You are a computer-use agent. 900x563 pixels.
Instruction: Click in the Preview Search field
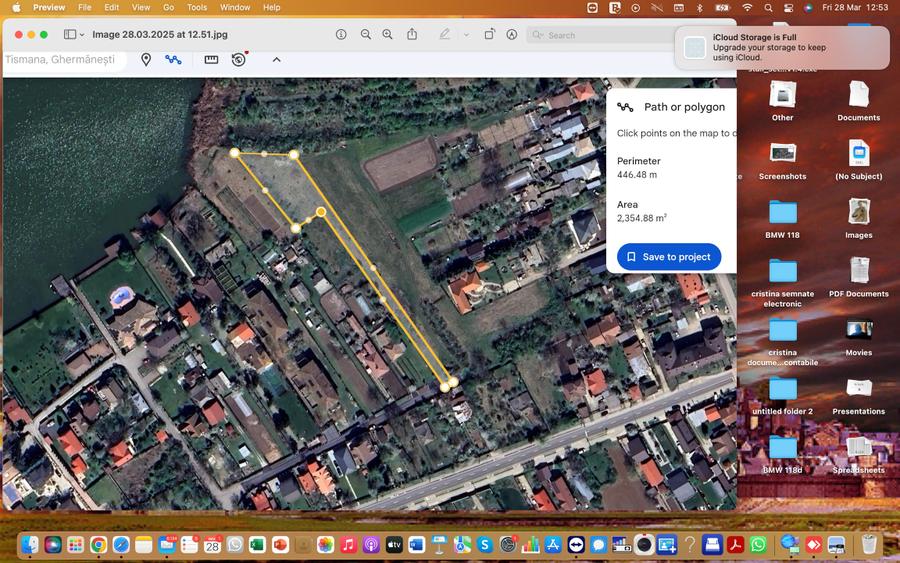[x=601, y=35]
